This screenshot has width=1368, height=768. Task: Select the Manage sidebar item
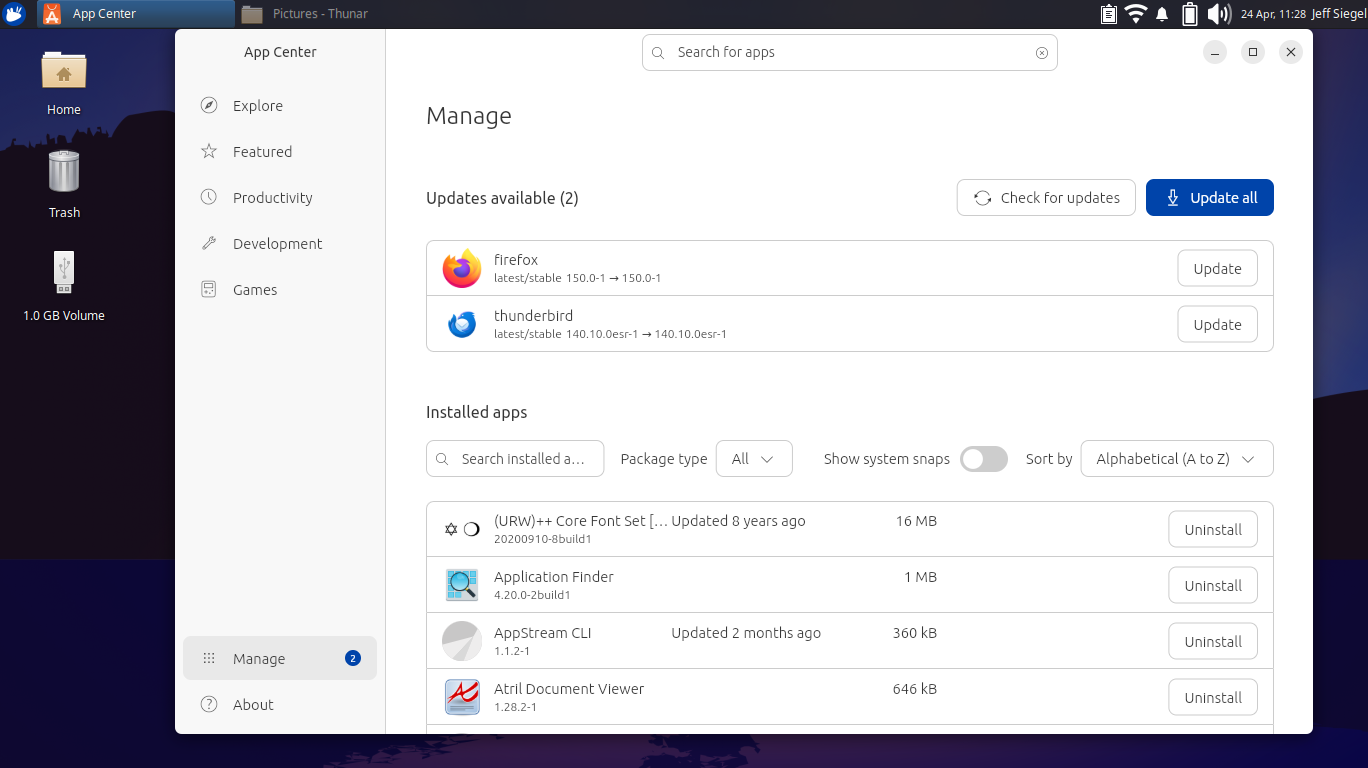coord(280,658)
